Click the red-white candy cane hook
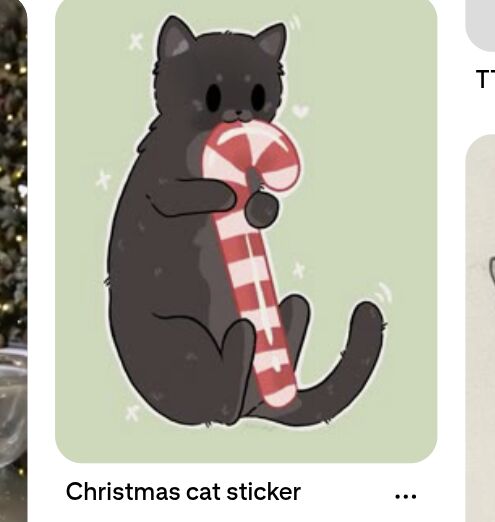Viewport: 495px width, 522px height. (x=252, y=157)
